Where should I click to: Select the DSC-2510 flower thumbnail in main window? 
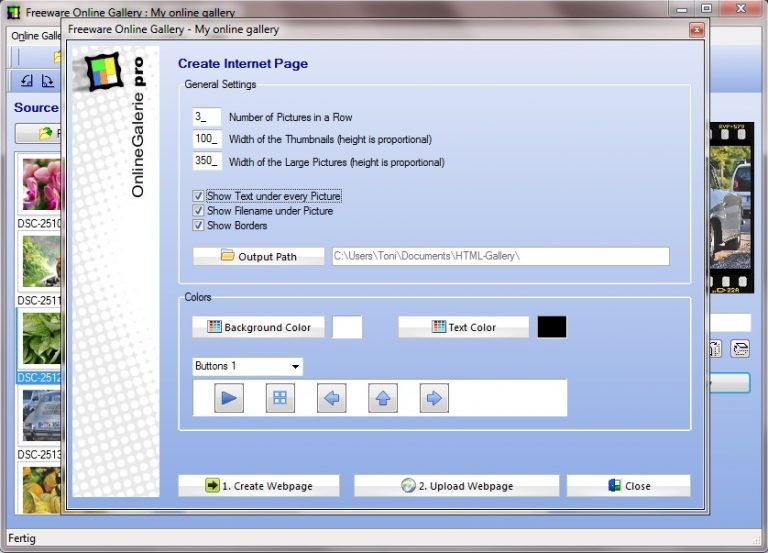pyautogui.click(x=41, y=185)
